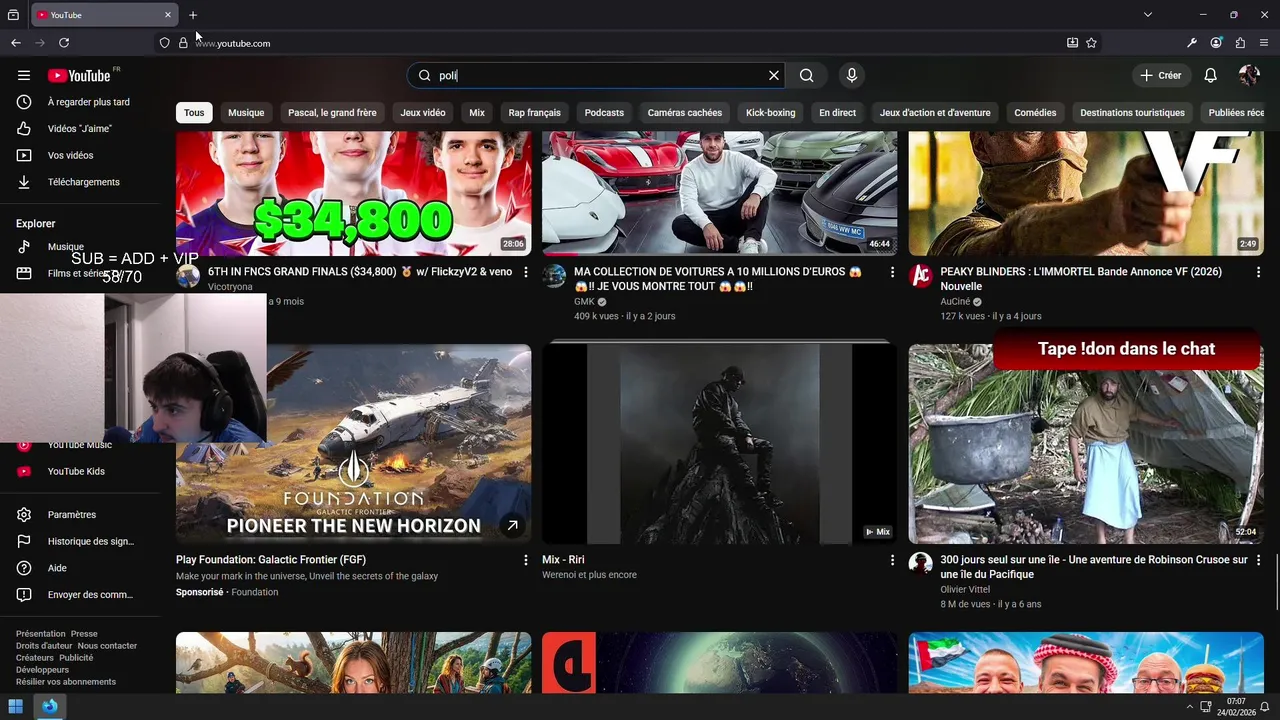1280x720 pixels.
Task: Open the MA COLLECTION DE VOITURES thumbnail
Action: coord(720,193)
